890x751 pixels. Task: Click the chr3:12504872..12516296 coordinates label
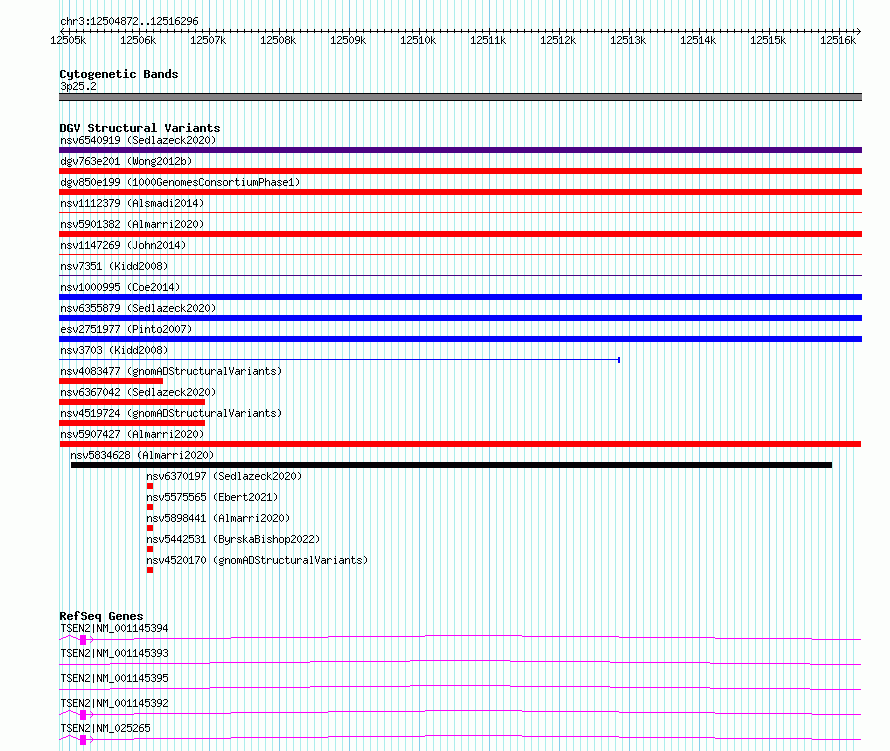tap(129, 21)
